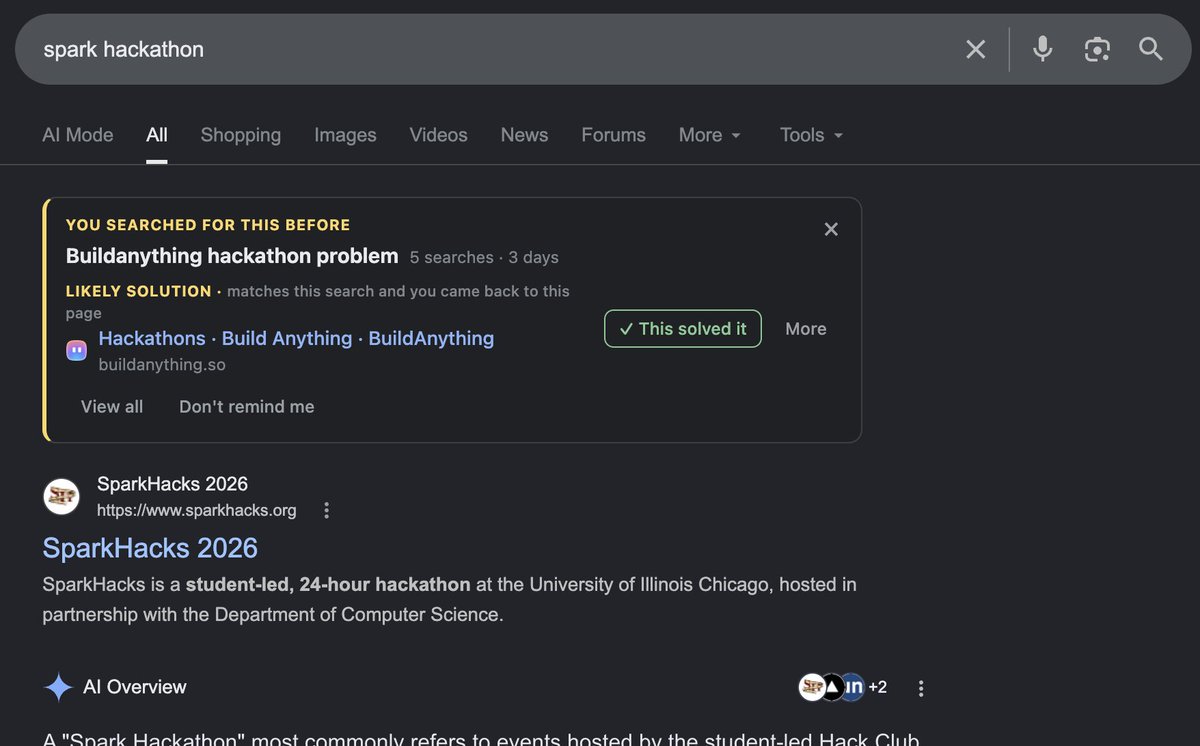The height and width of the screenshot is (746, 1200).
Task: Click the 'buildanything.so' domain text
Action: (x=162, y=365)
